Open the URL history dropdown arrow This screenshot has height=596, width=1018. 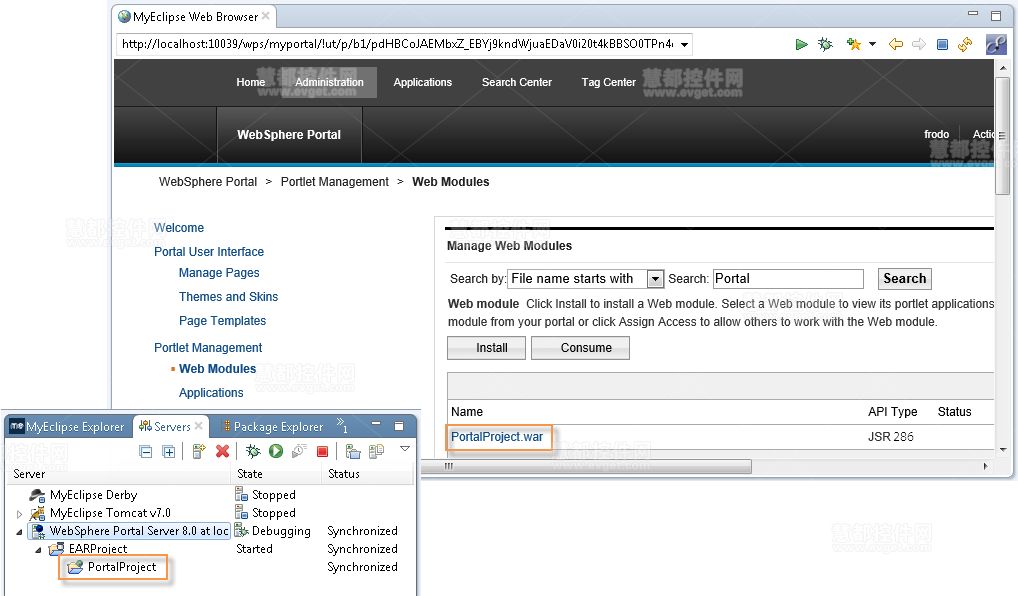tap(684, 45)
